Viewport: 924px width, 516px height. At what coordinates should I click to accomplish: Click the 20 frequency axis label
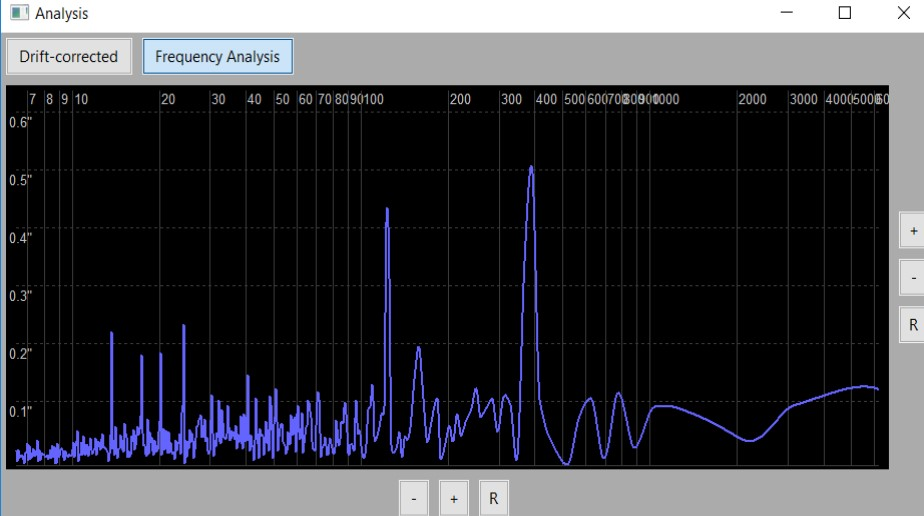168,99
